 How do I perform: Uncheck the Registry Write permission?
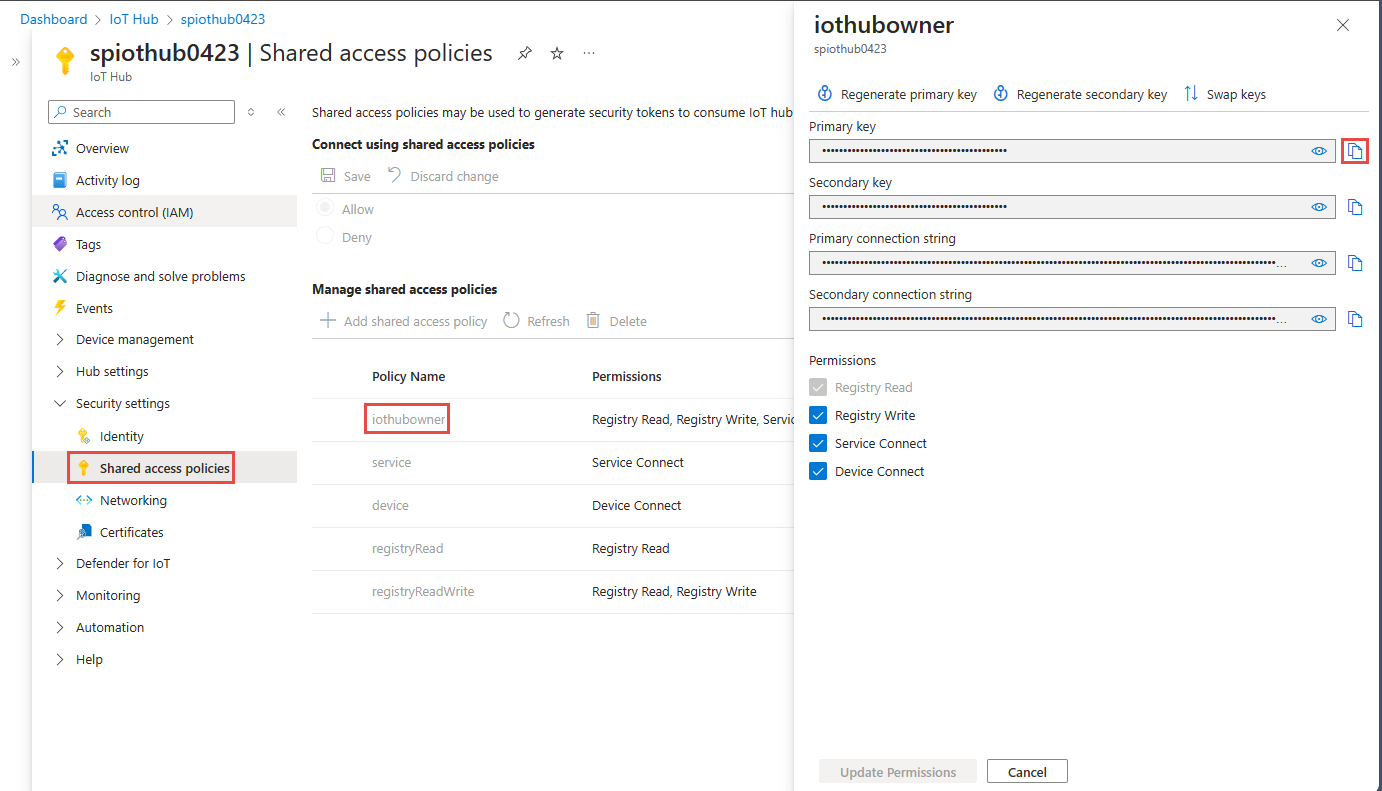[x=818, y=415]
